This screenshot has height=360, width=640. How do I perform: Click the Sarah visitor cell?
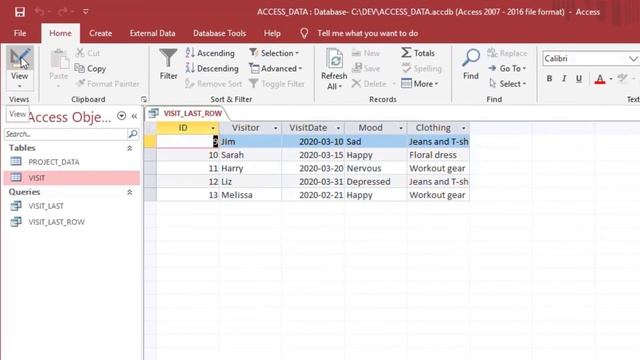[250, 155]
